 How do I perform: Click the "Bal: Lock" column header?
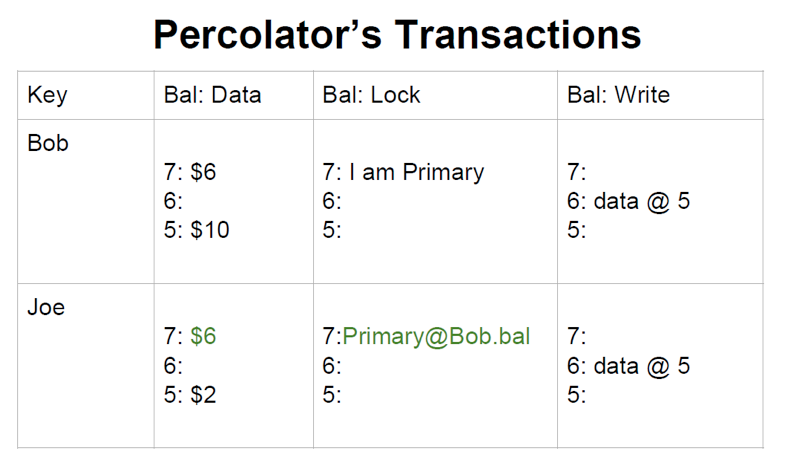coord(371,96)
